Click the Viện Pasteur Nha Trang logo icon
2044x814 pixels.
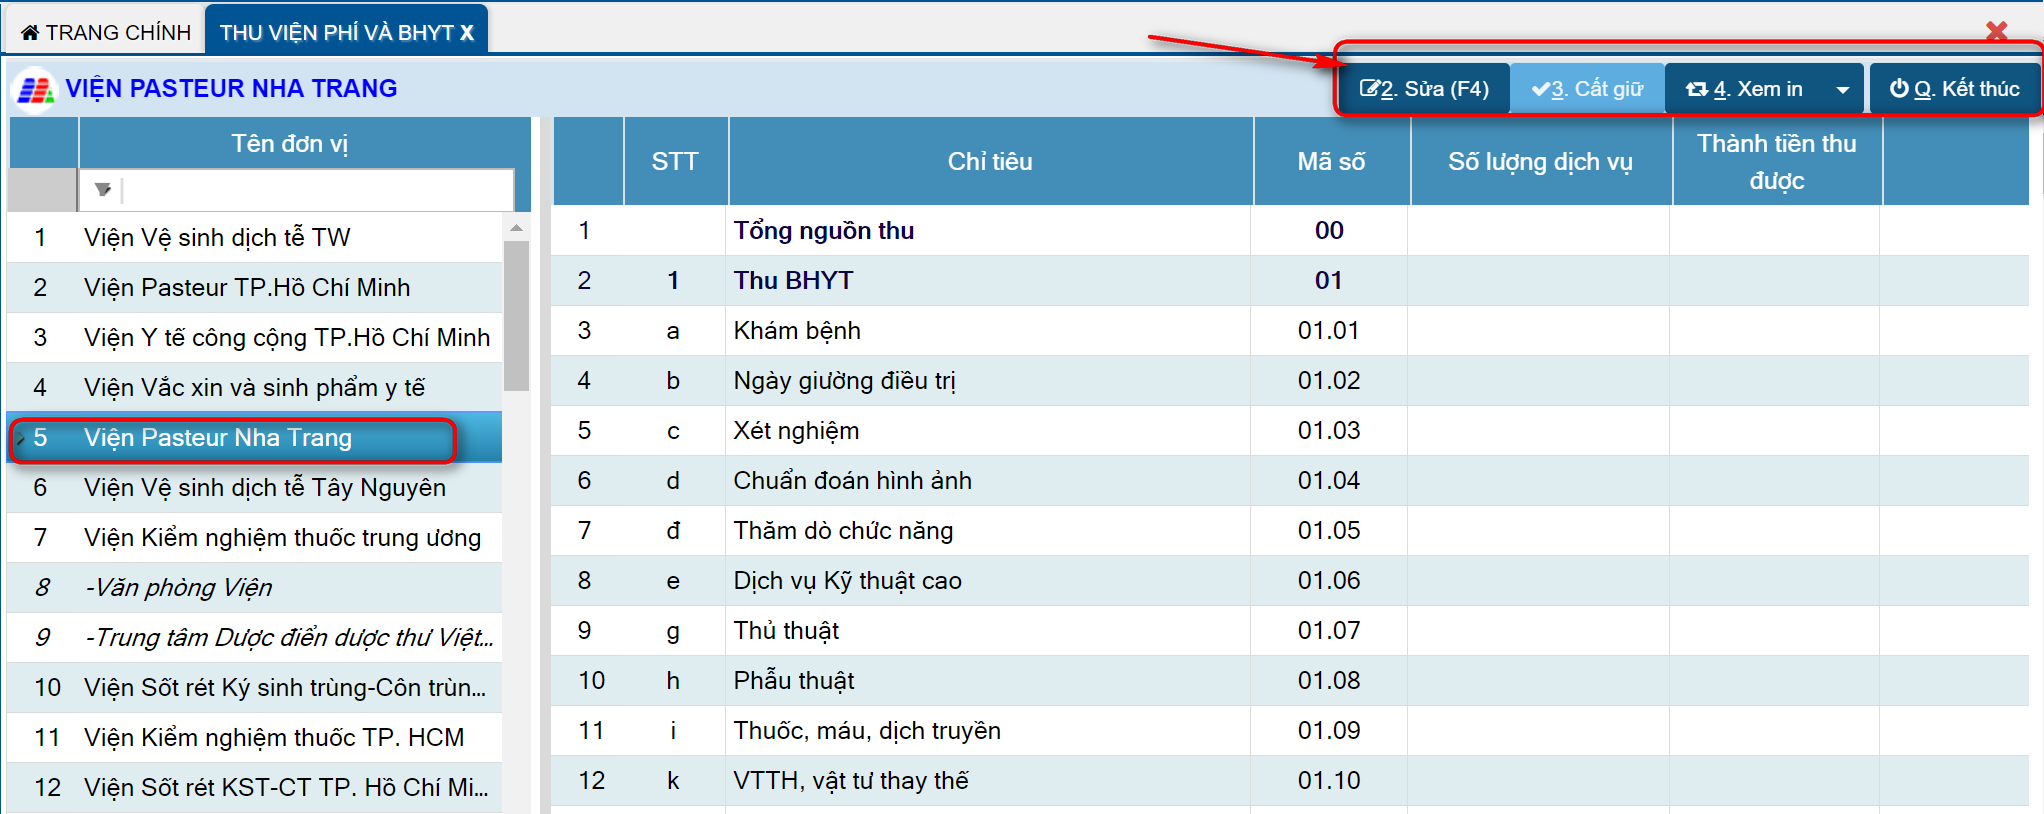pos(35,90)
